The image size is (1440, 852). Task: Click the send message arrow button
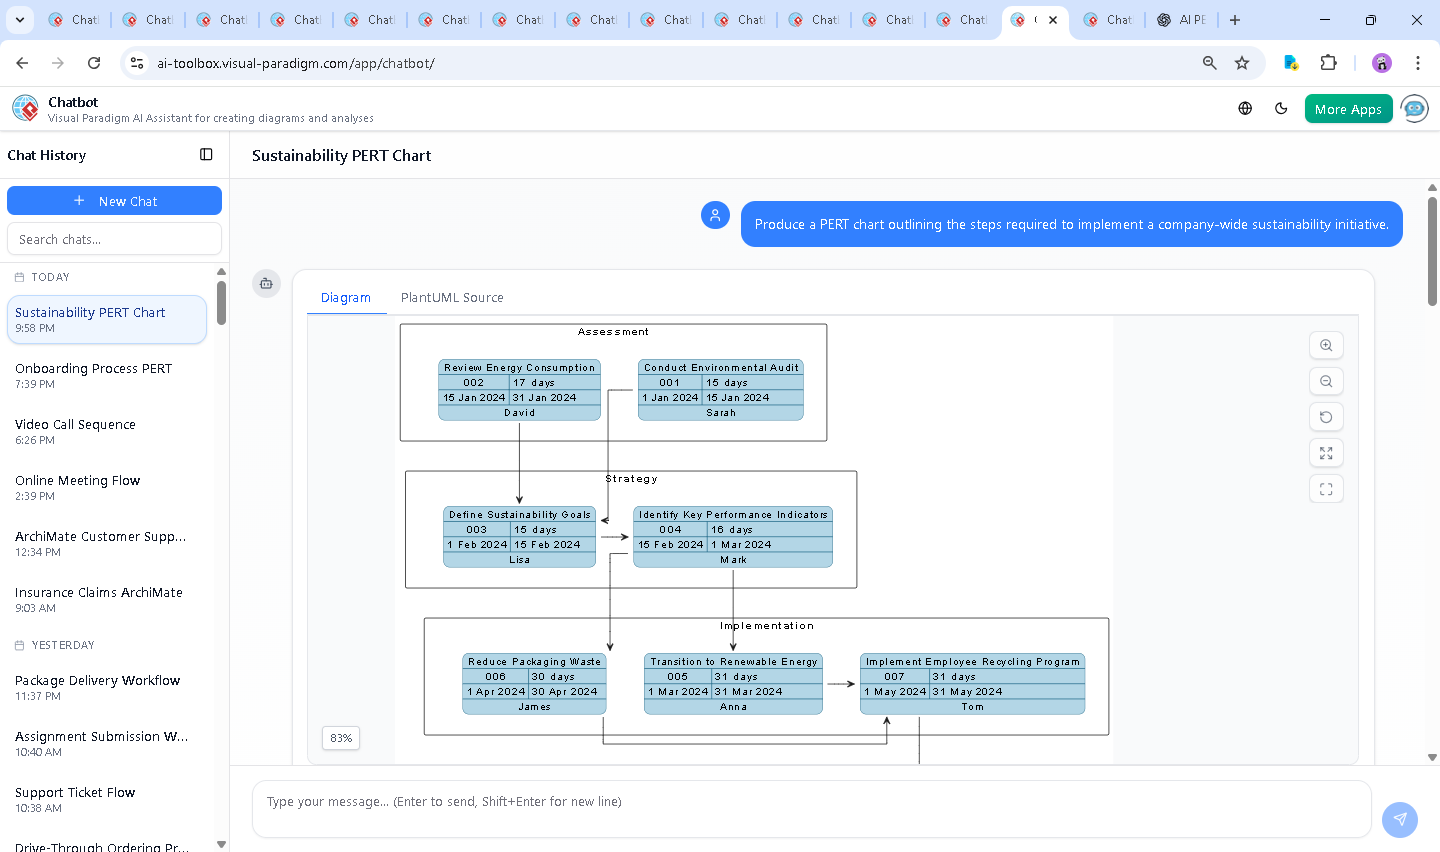1399,819
